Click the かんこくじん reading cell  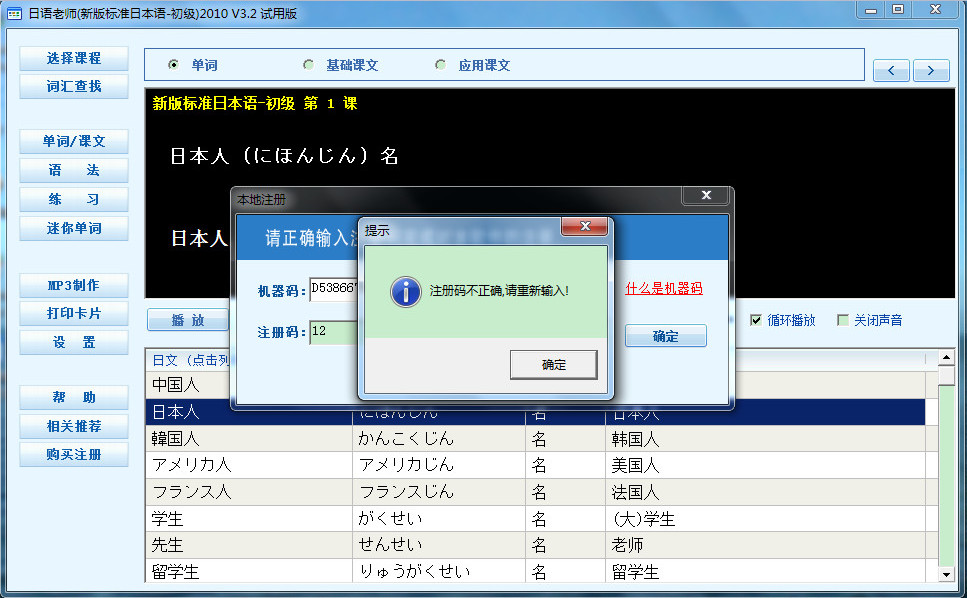(439, 438)
